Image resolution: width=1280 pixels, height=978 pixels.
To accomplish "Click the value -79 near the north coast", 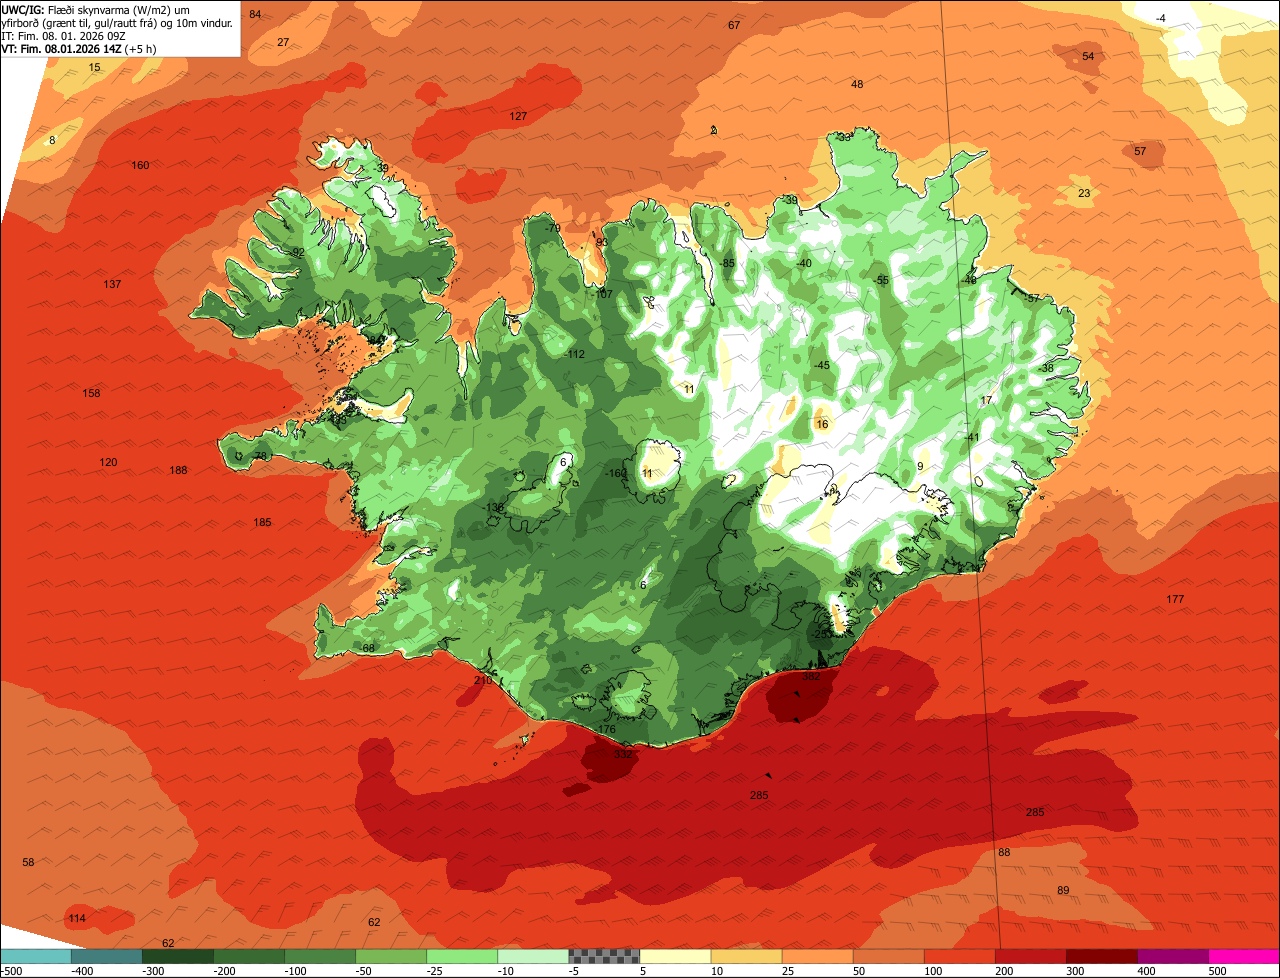I will click(552, 228).
